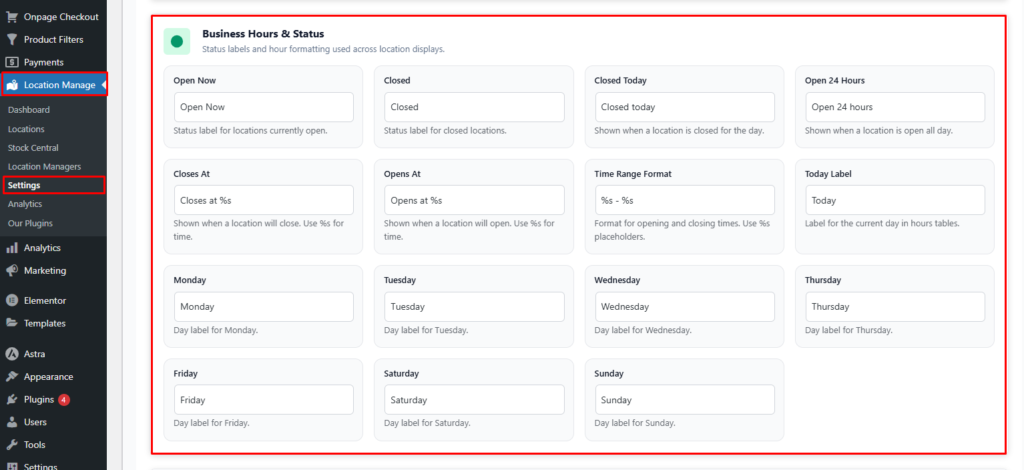This screenshot has width=1024, height=470.
Task: Focus the Closes At text field
Action: (263, 200)
